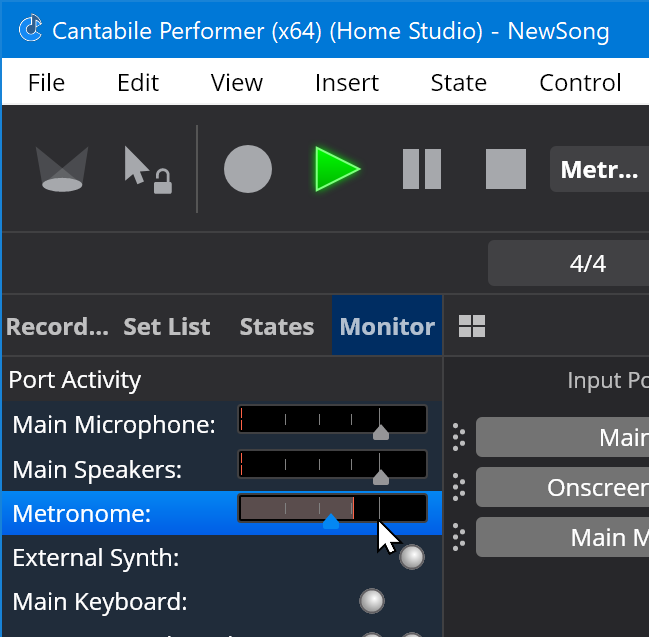
Task: Open the Control menu
Action: point(580,82)
